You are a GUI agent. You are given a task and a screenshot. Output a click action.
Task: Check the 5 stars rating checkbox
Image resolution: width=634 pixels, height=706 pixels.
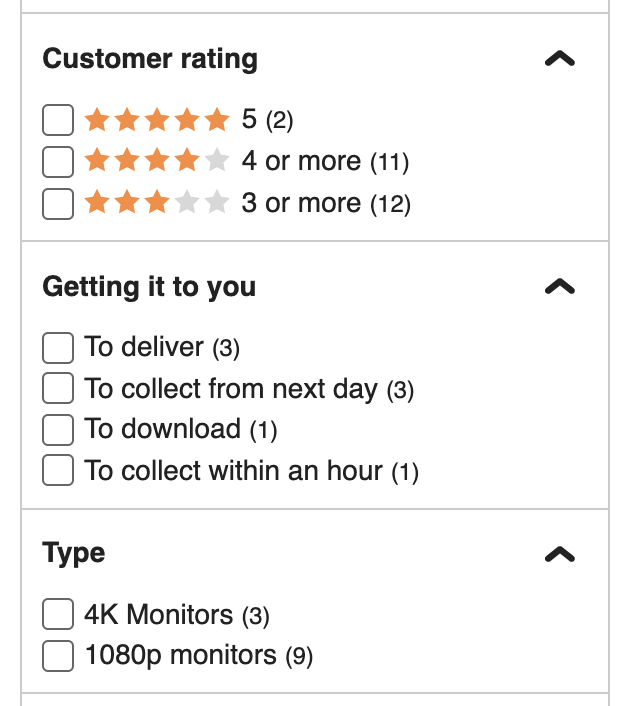tap(58, 121)
